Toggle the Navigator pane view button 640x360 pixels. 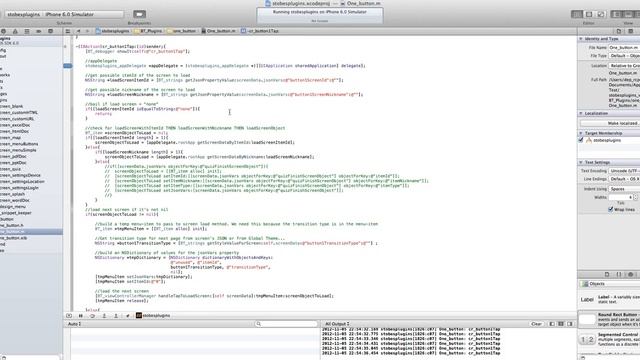click(617, 14)
